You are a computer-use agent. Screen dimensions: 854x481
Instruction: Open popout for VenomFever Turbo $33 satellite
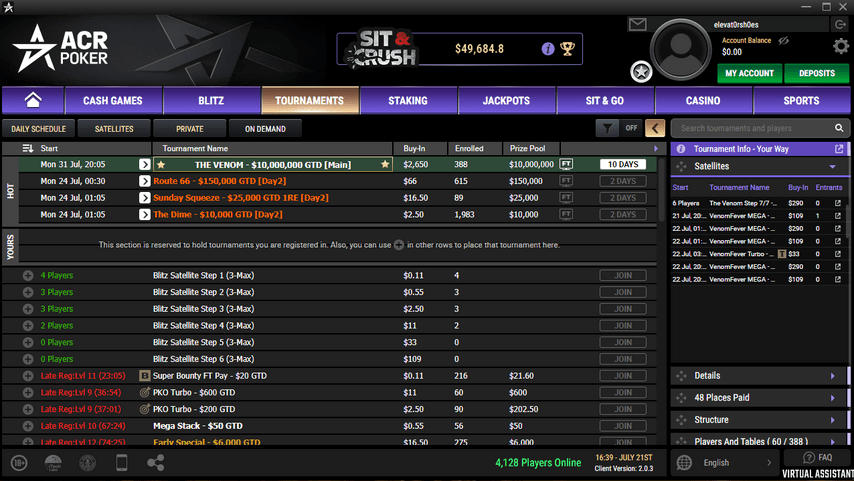(x=838, y=254)
